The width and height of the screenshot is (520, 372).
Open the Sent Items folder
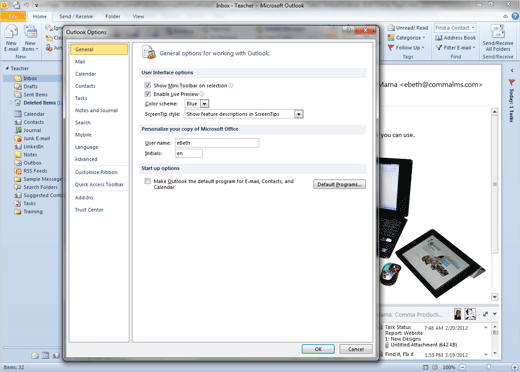pyautogui.click(x=35, y=95)
